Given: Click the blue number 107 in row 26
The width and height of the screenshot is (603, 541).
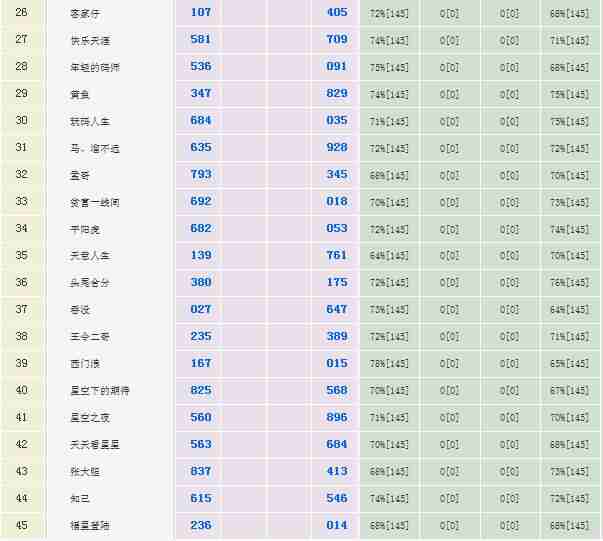Looking at the screenshot, I should (200, 13).
